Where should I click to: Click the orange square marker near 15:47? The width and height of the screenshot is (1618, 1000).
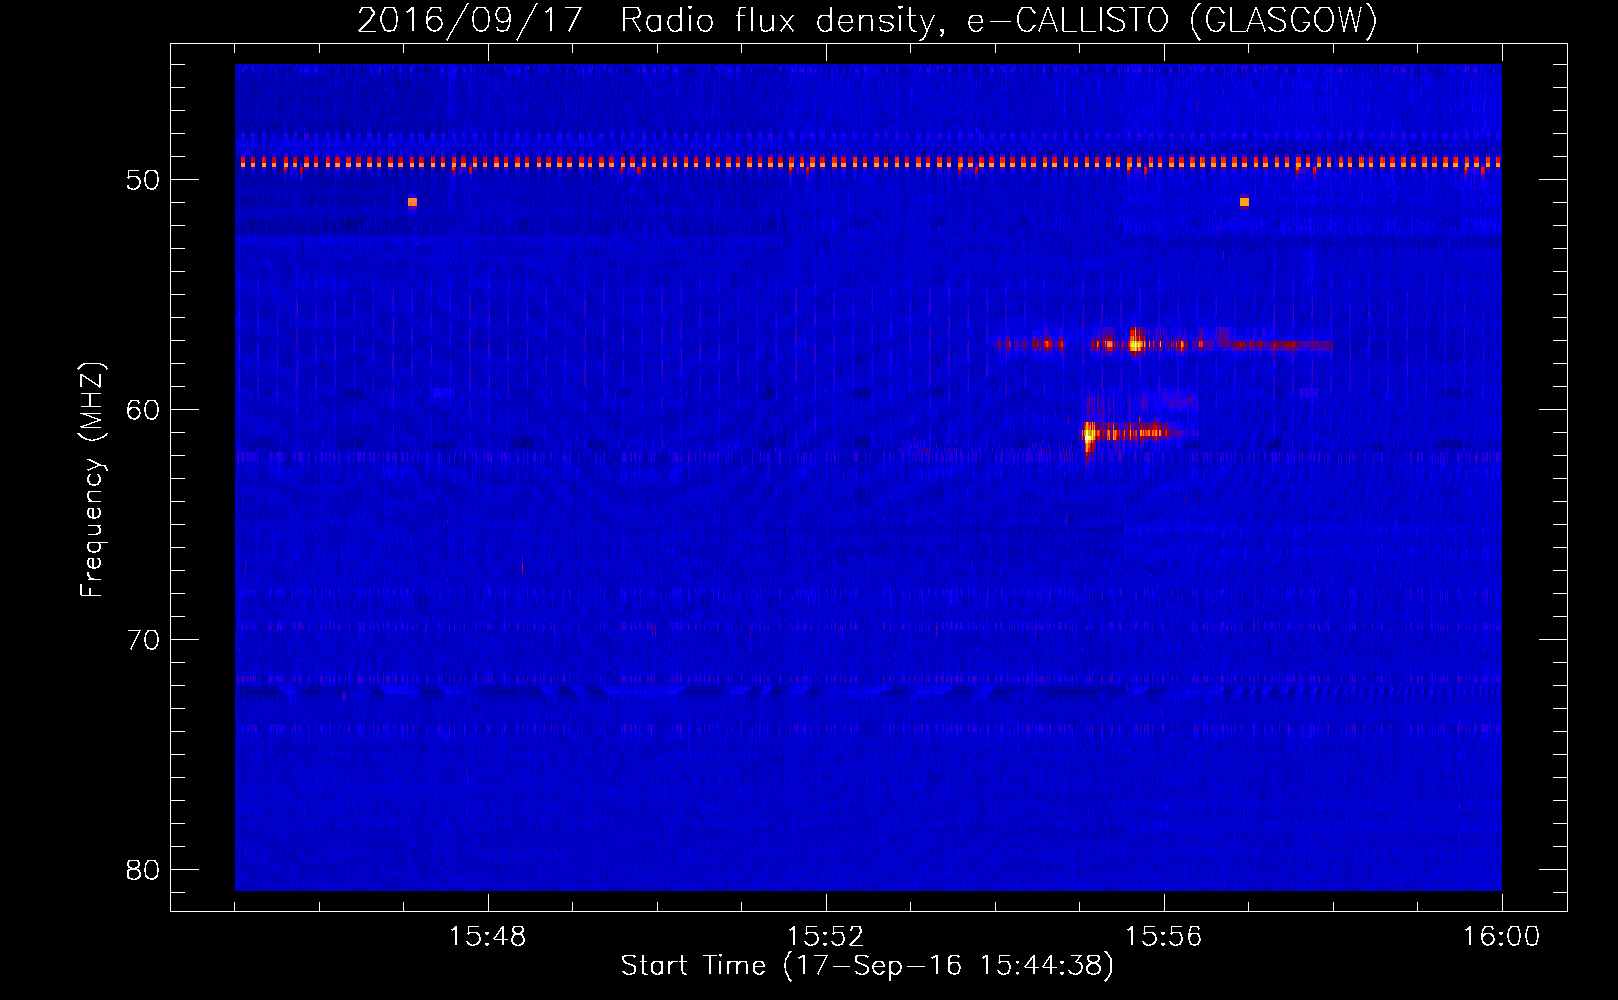pos(412,202)
